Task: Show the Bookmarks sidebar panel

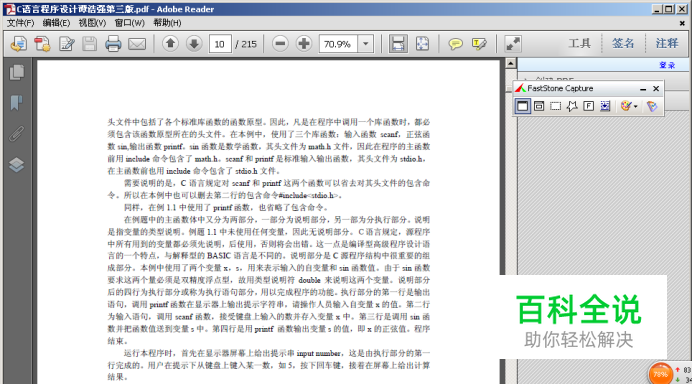Action: tap(17, 103)
